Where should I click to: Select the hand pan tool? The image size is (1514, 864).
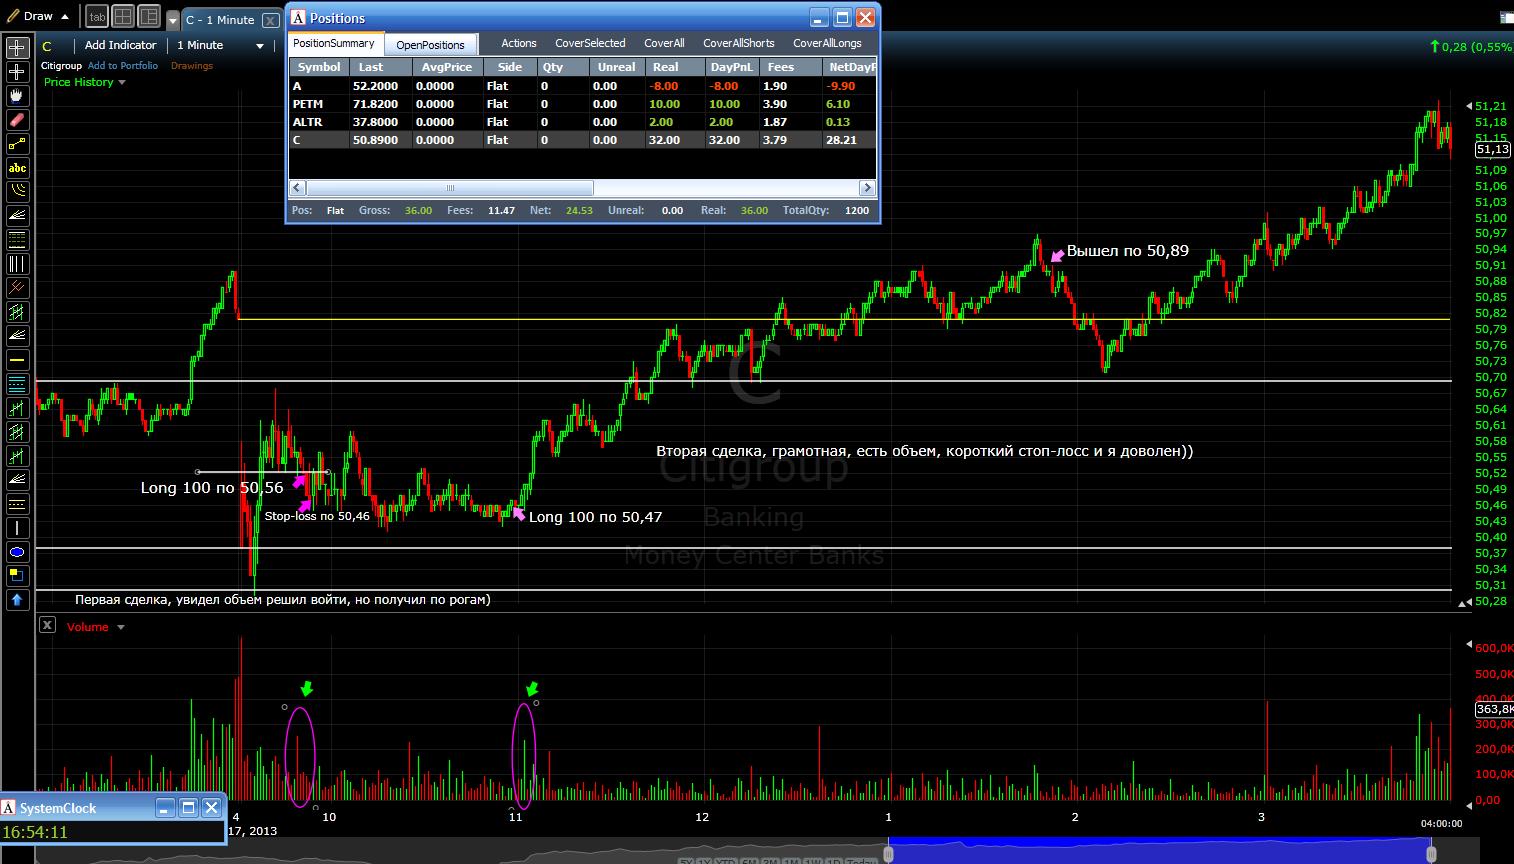tap(17, 96)
